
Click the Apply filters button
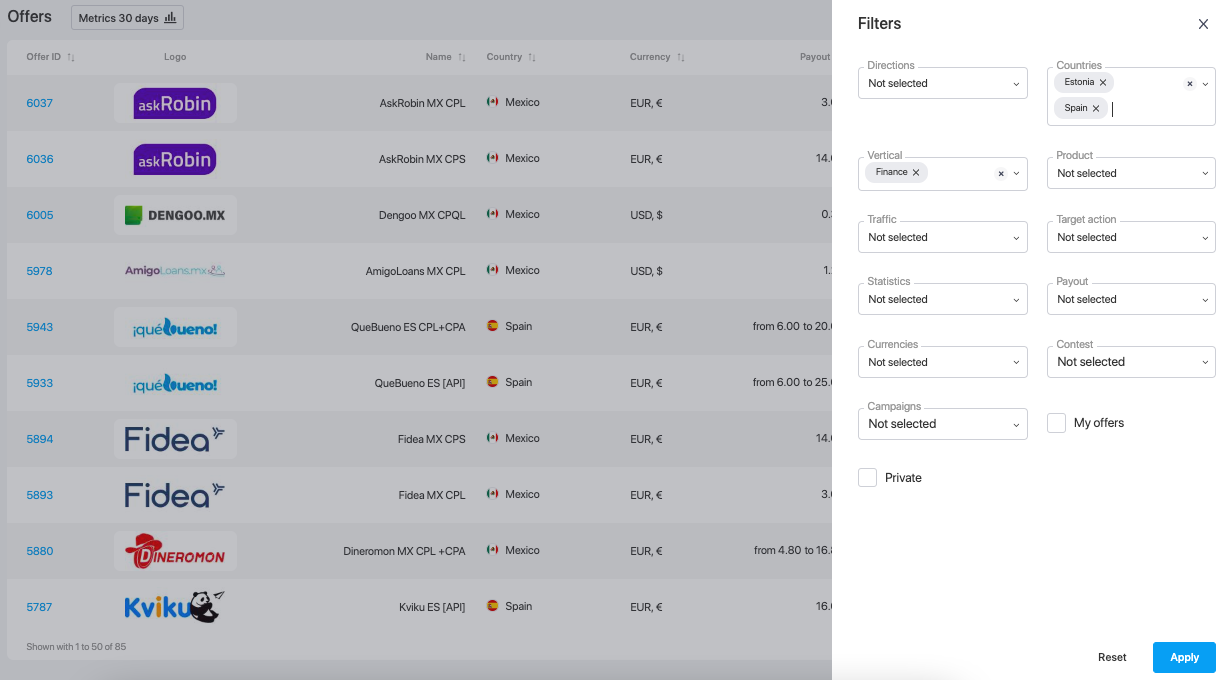click(1184, 657)
